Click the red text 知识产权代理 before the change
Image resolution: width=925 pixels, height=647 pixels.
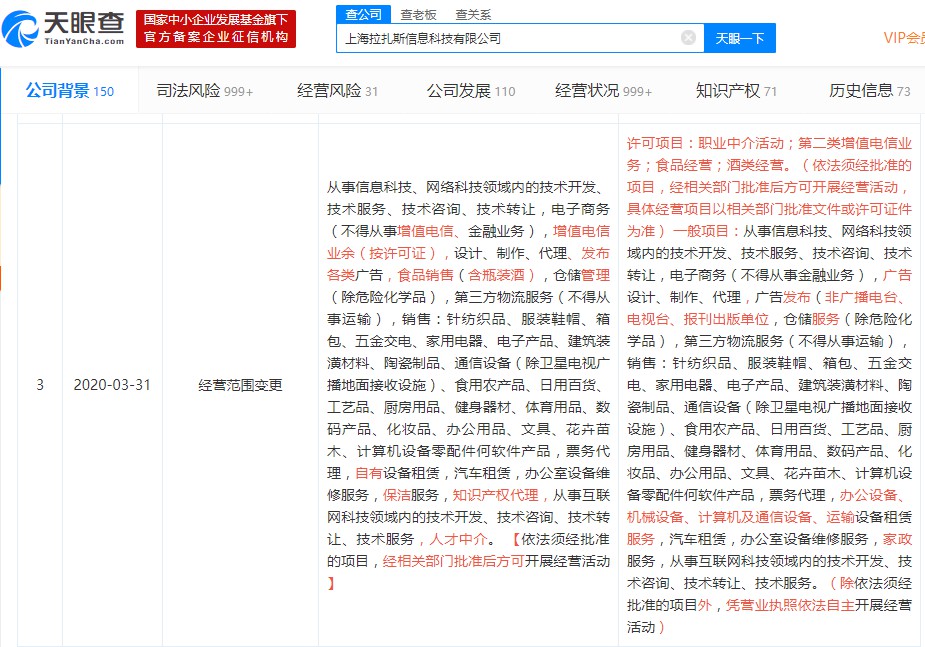coord(495,495)
